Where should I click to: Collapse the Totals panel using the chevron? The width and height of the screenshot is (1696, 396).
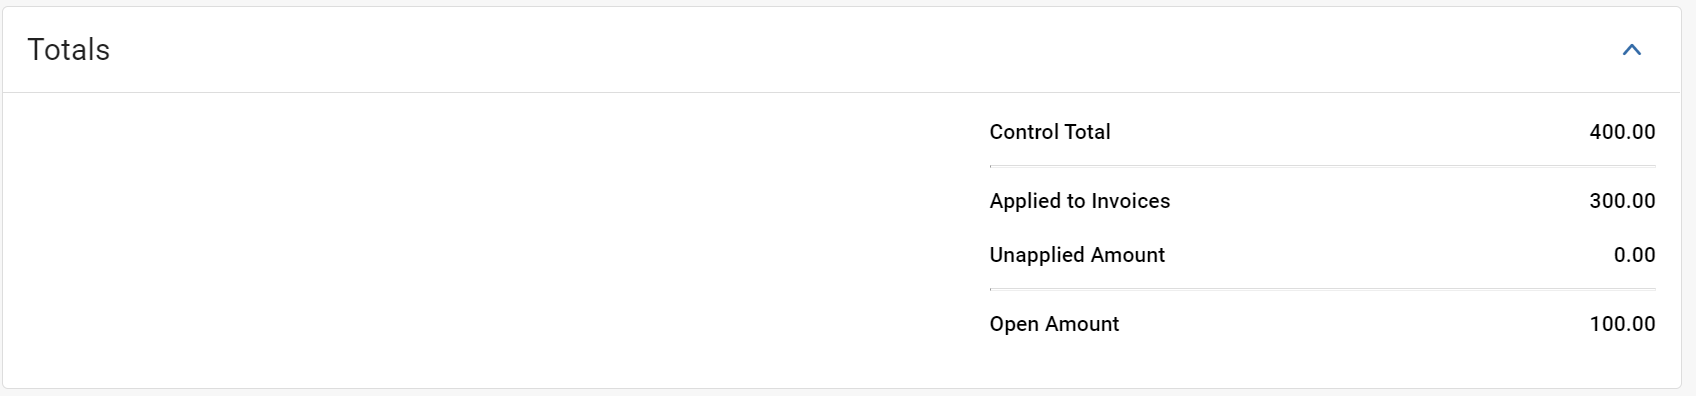[1631, 50]
